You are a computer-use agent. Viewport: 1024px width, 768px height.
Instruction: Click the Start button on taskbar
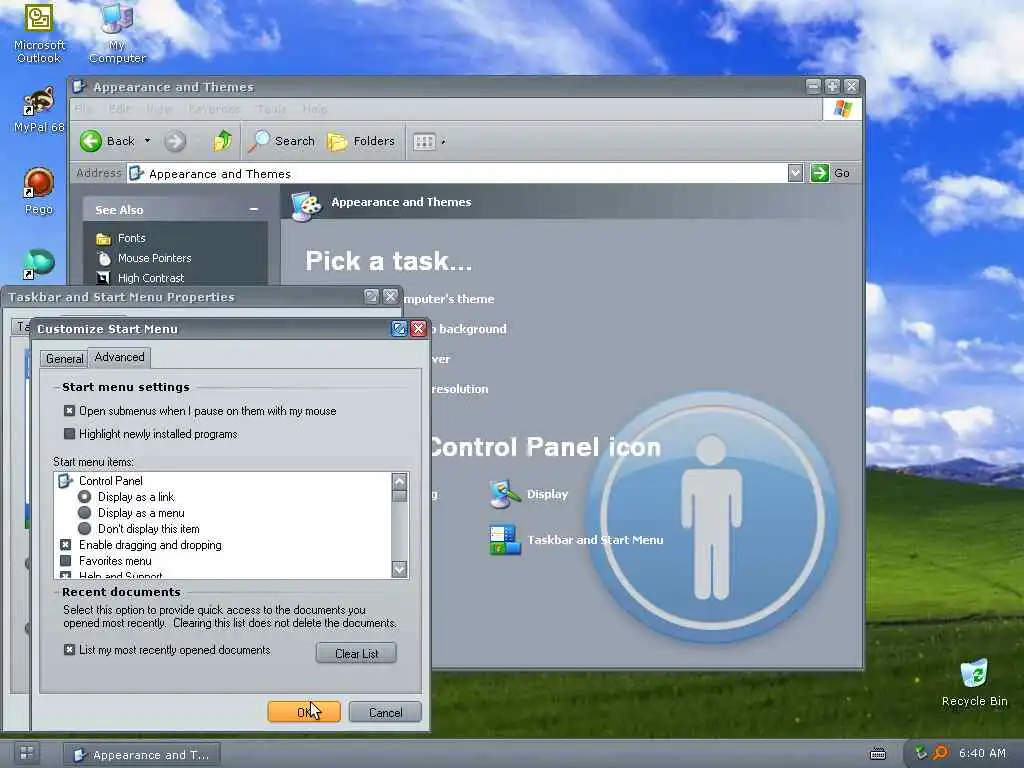pyautogui.click(x=27, y=754)
